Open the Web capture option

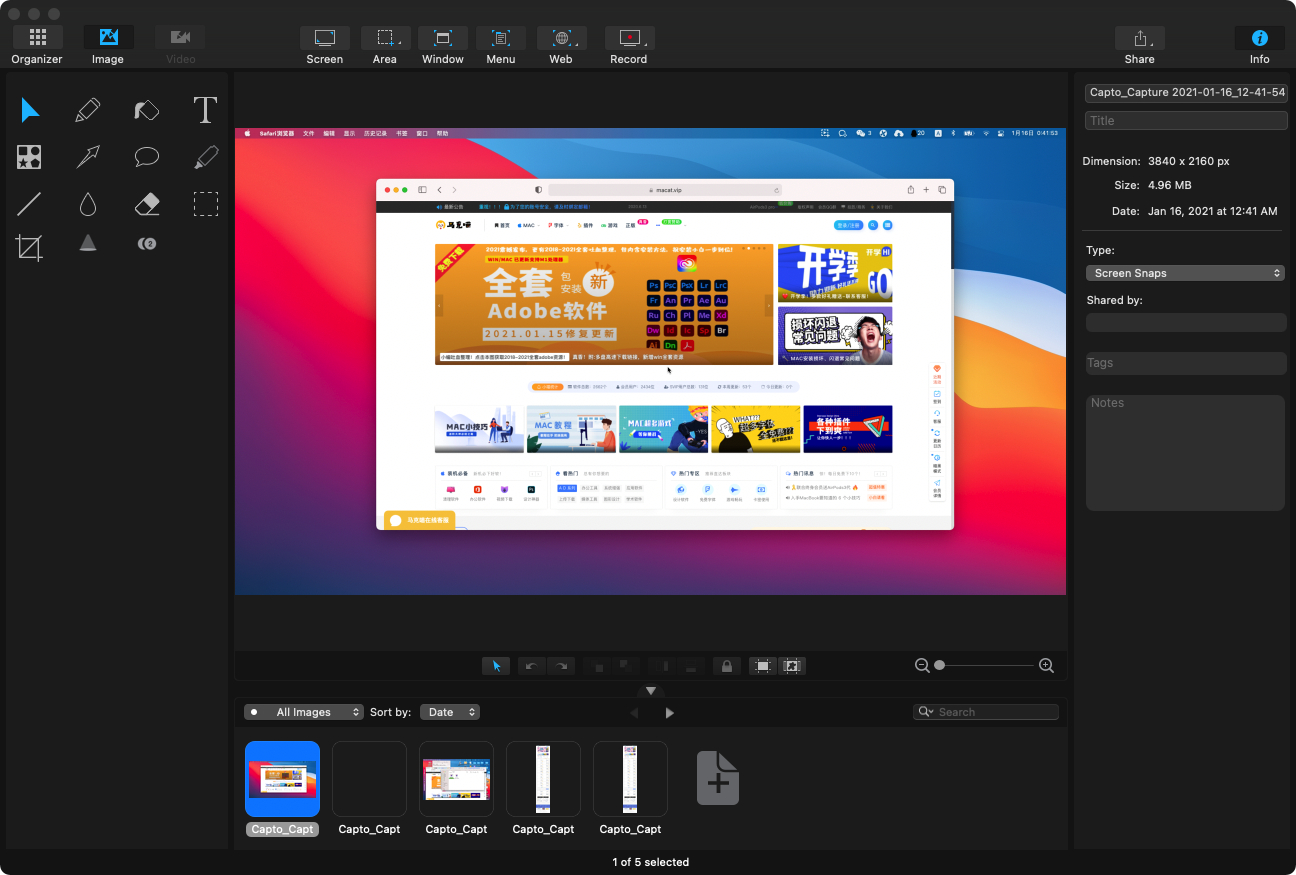pyautogui.click(x=561, y=46)
